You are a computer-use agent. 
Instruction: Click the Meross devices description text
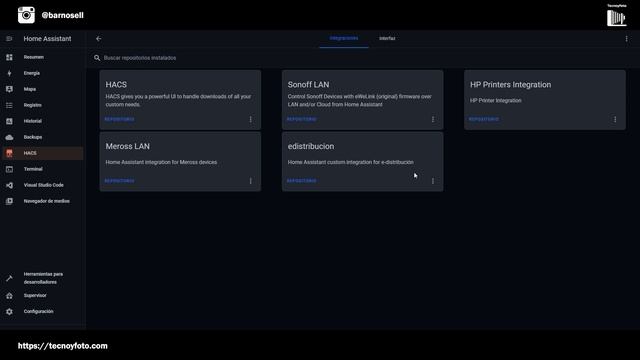[161, 162]
